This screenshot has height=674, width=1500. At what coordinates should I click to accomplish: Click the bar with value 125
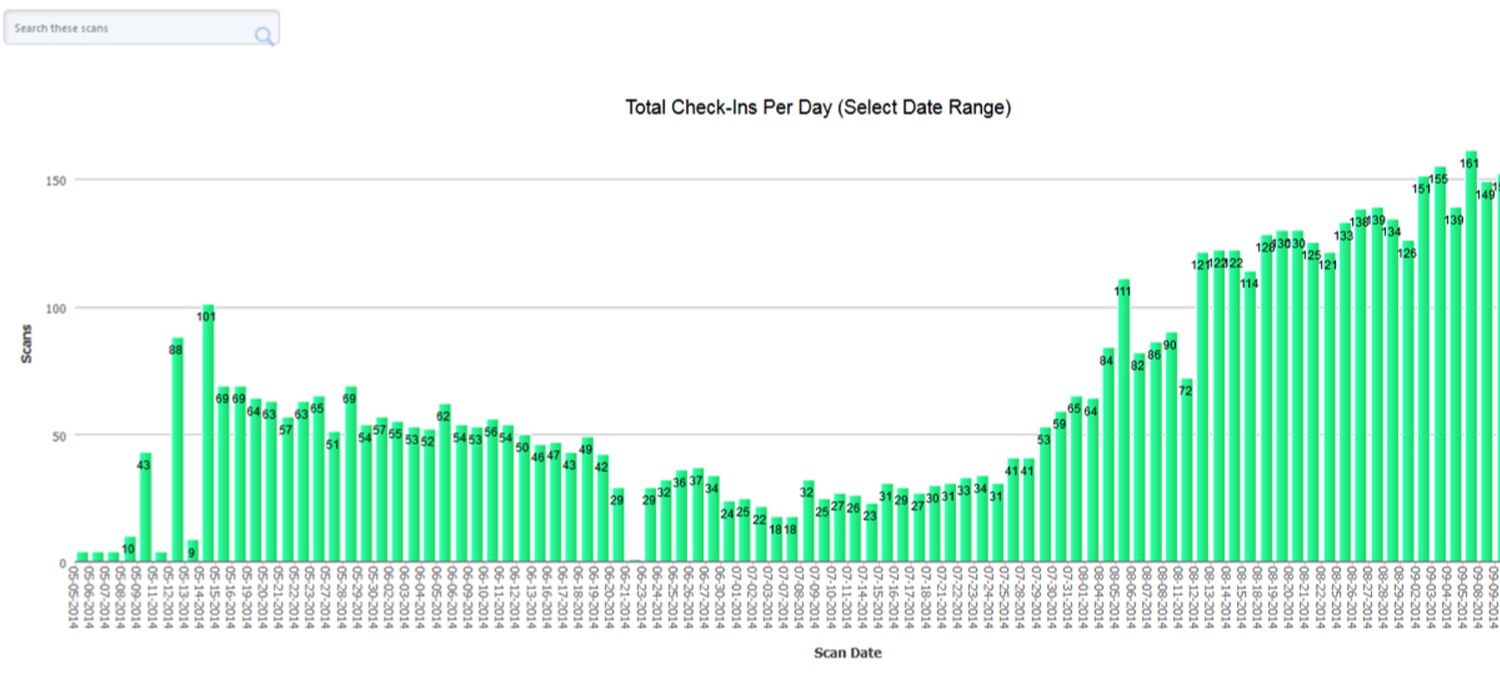point(1313,403)
